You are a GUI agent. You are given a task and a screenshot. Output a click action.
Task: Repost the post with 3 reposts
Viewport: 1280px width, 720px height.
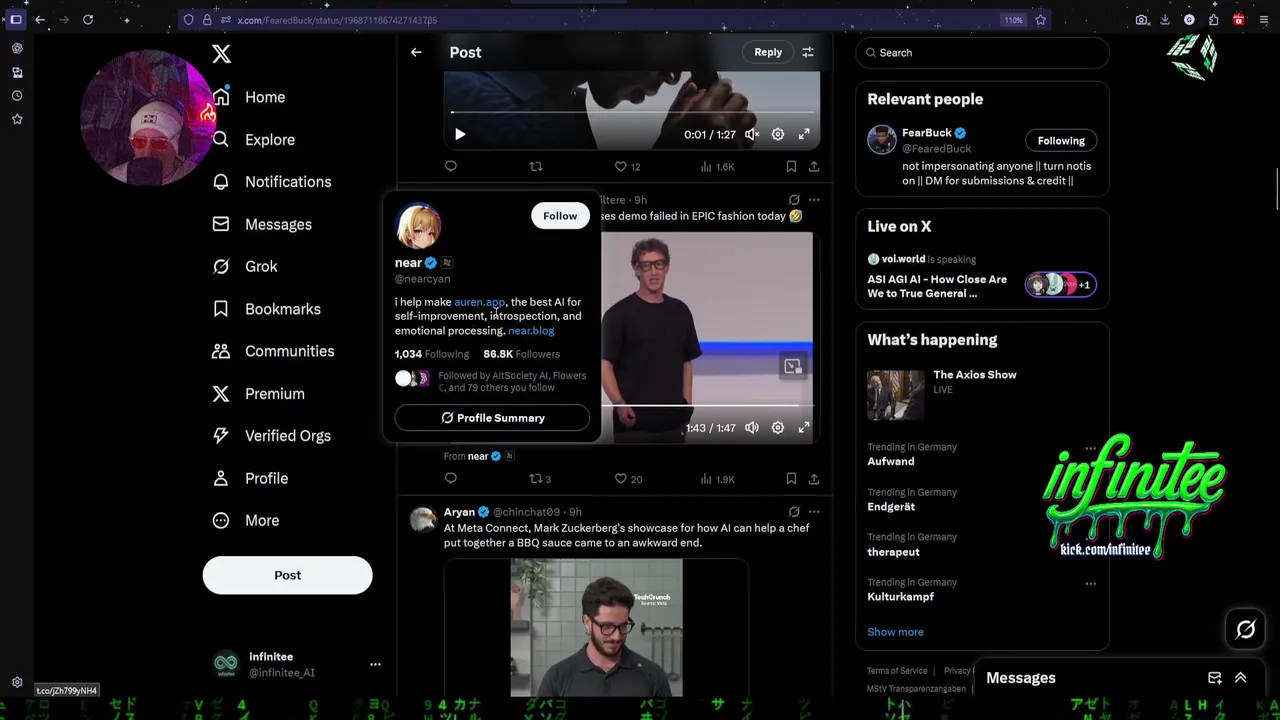[540, 479]
